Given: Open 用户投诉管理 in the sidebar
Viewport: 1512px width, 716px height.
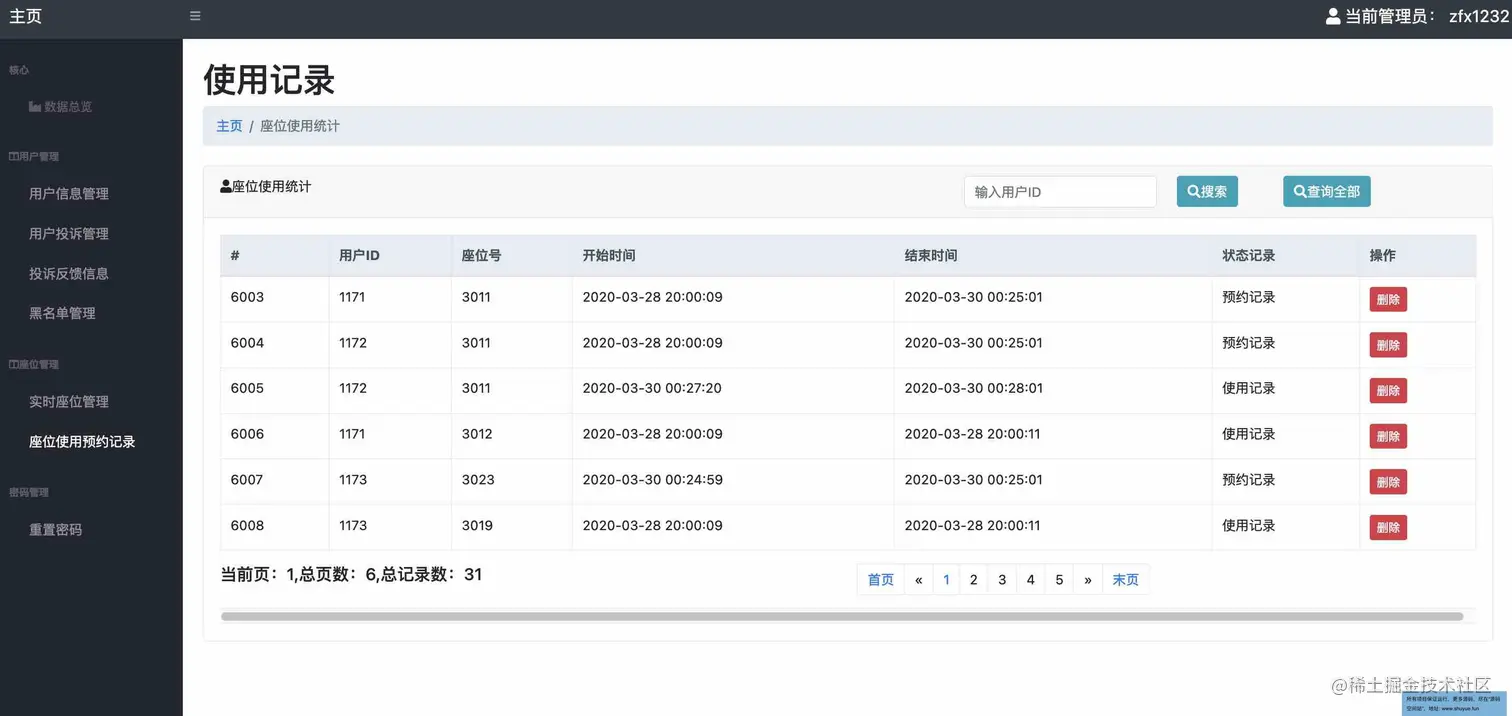Looking at the screenshot, I should click(x=69, y=234).
